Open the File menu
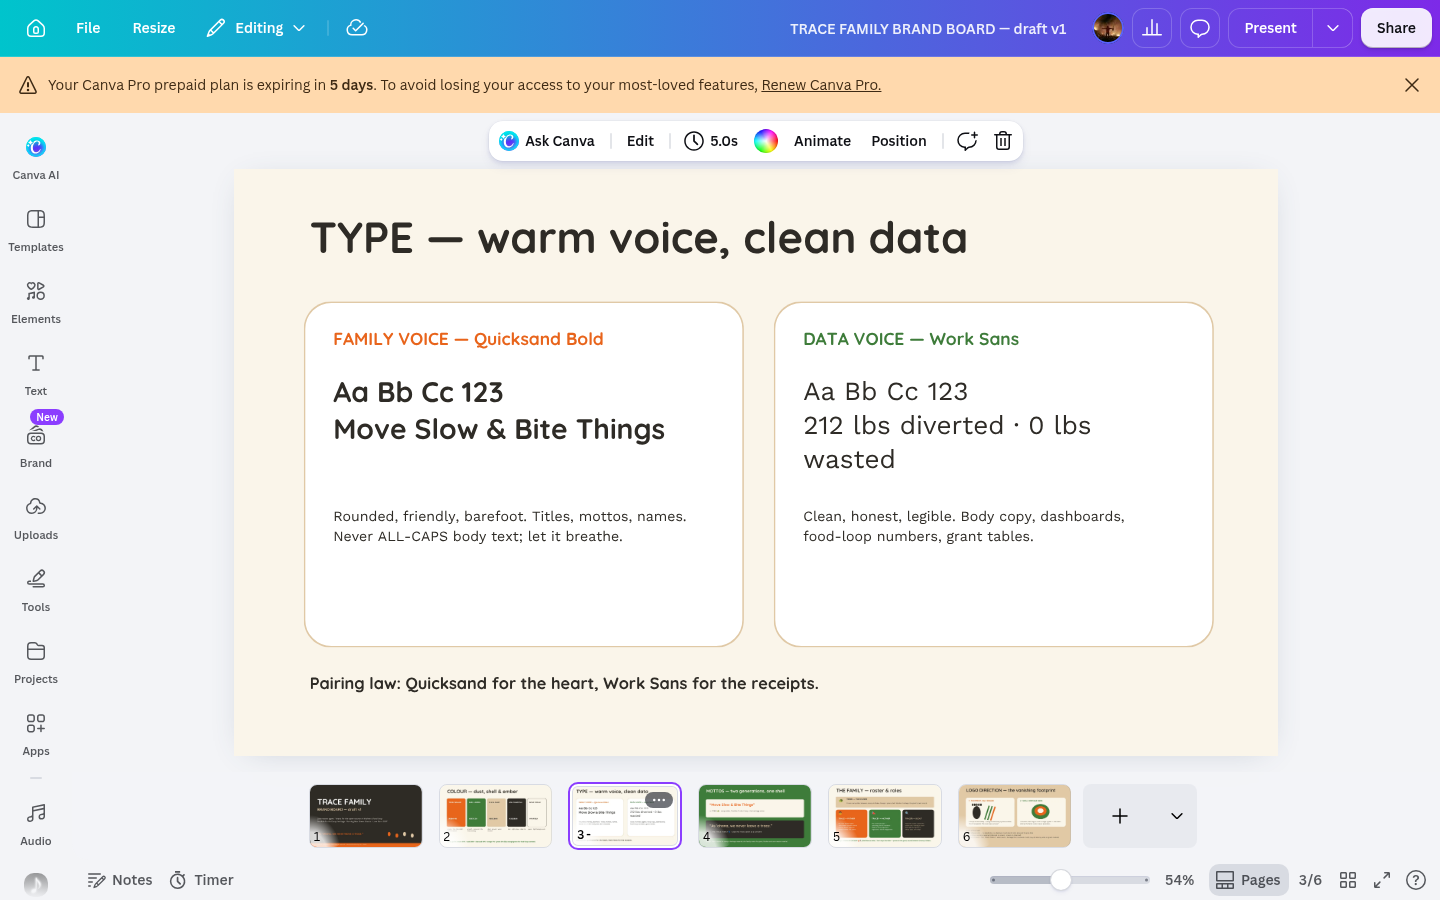 (x=88, y=28)
